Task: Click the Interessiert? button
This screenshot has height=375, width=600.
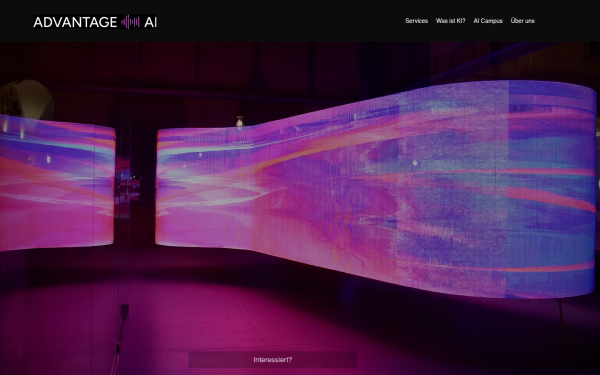Action: coord(272,360)
